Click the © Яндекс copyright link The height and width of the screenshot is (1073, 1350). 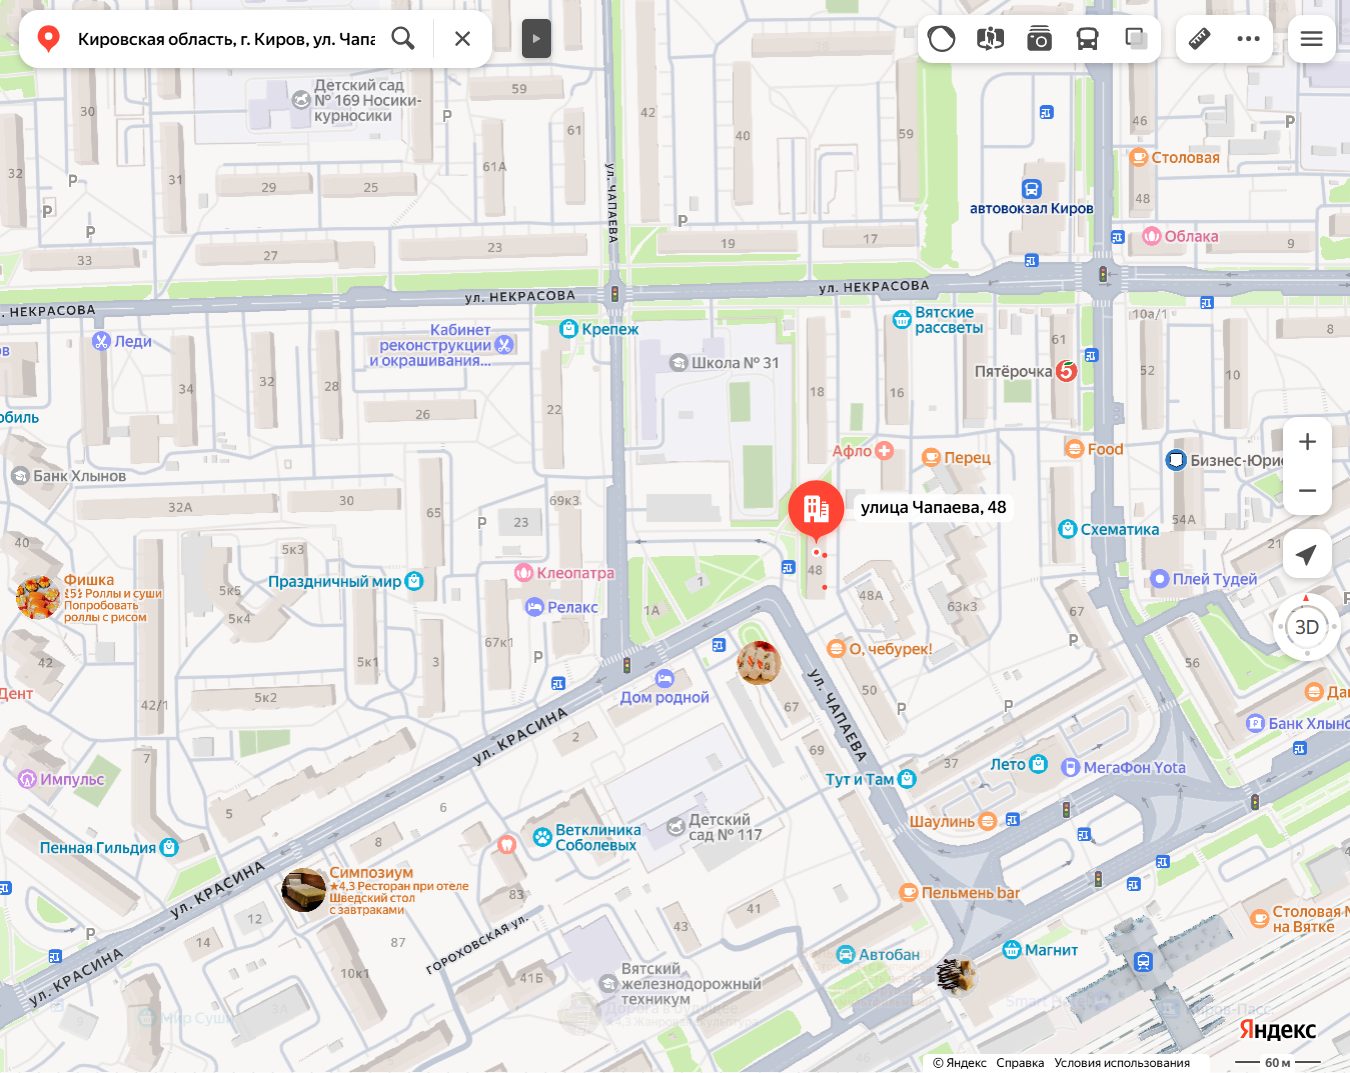959,1063
